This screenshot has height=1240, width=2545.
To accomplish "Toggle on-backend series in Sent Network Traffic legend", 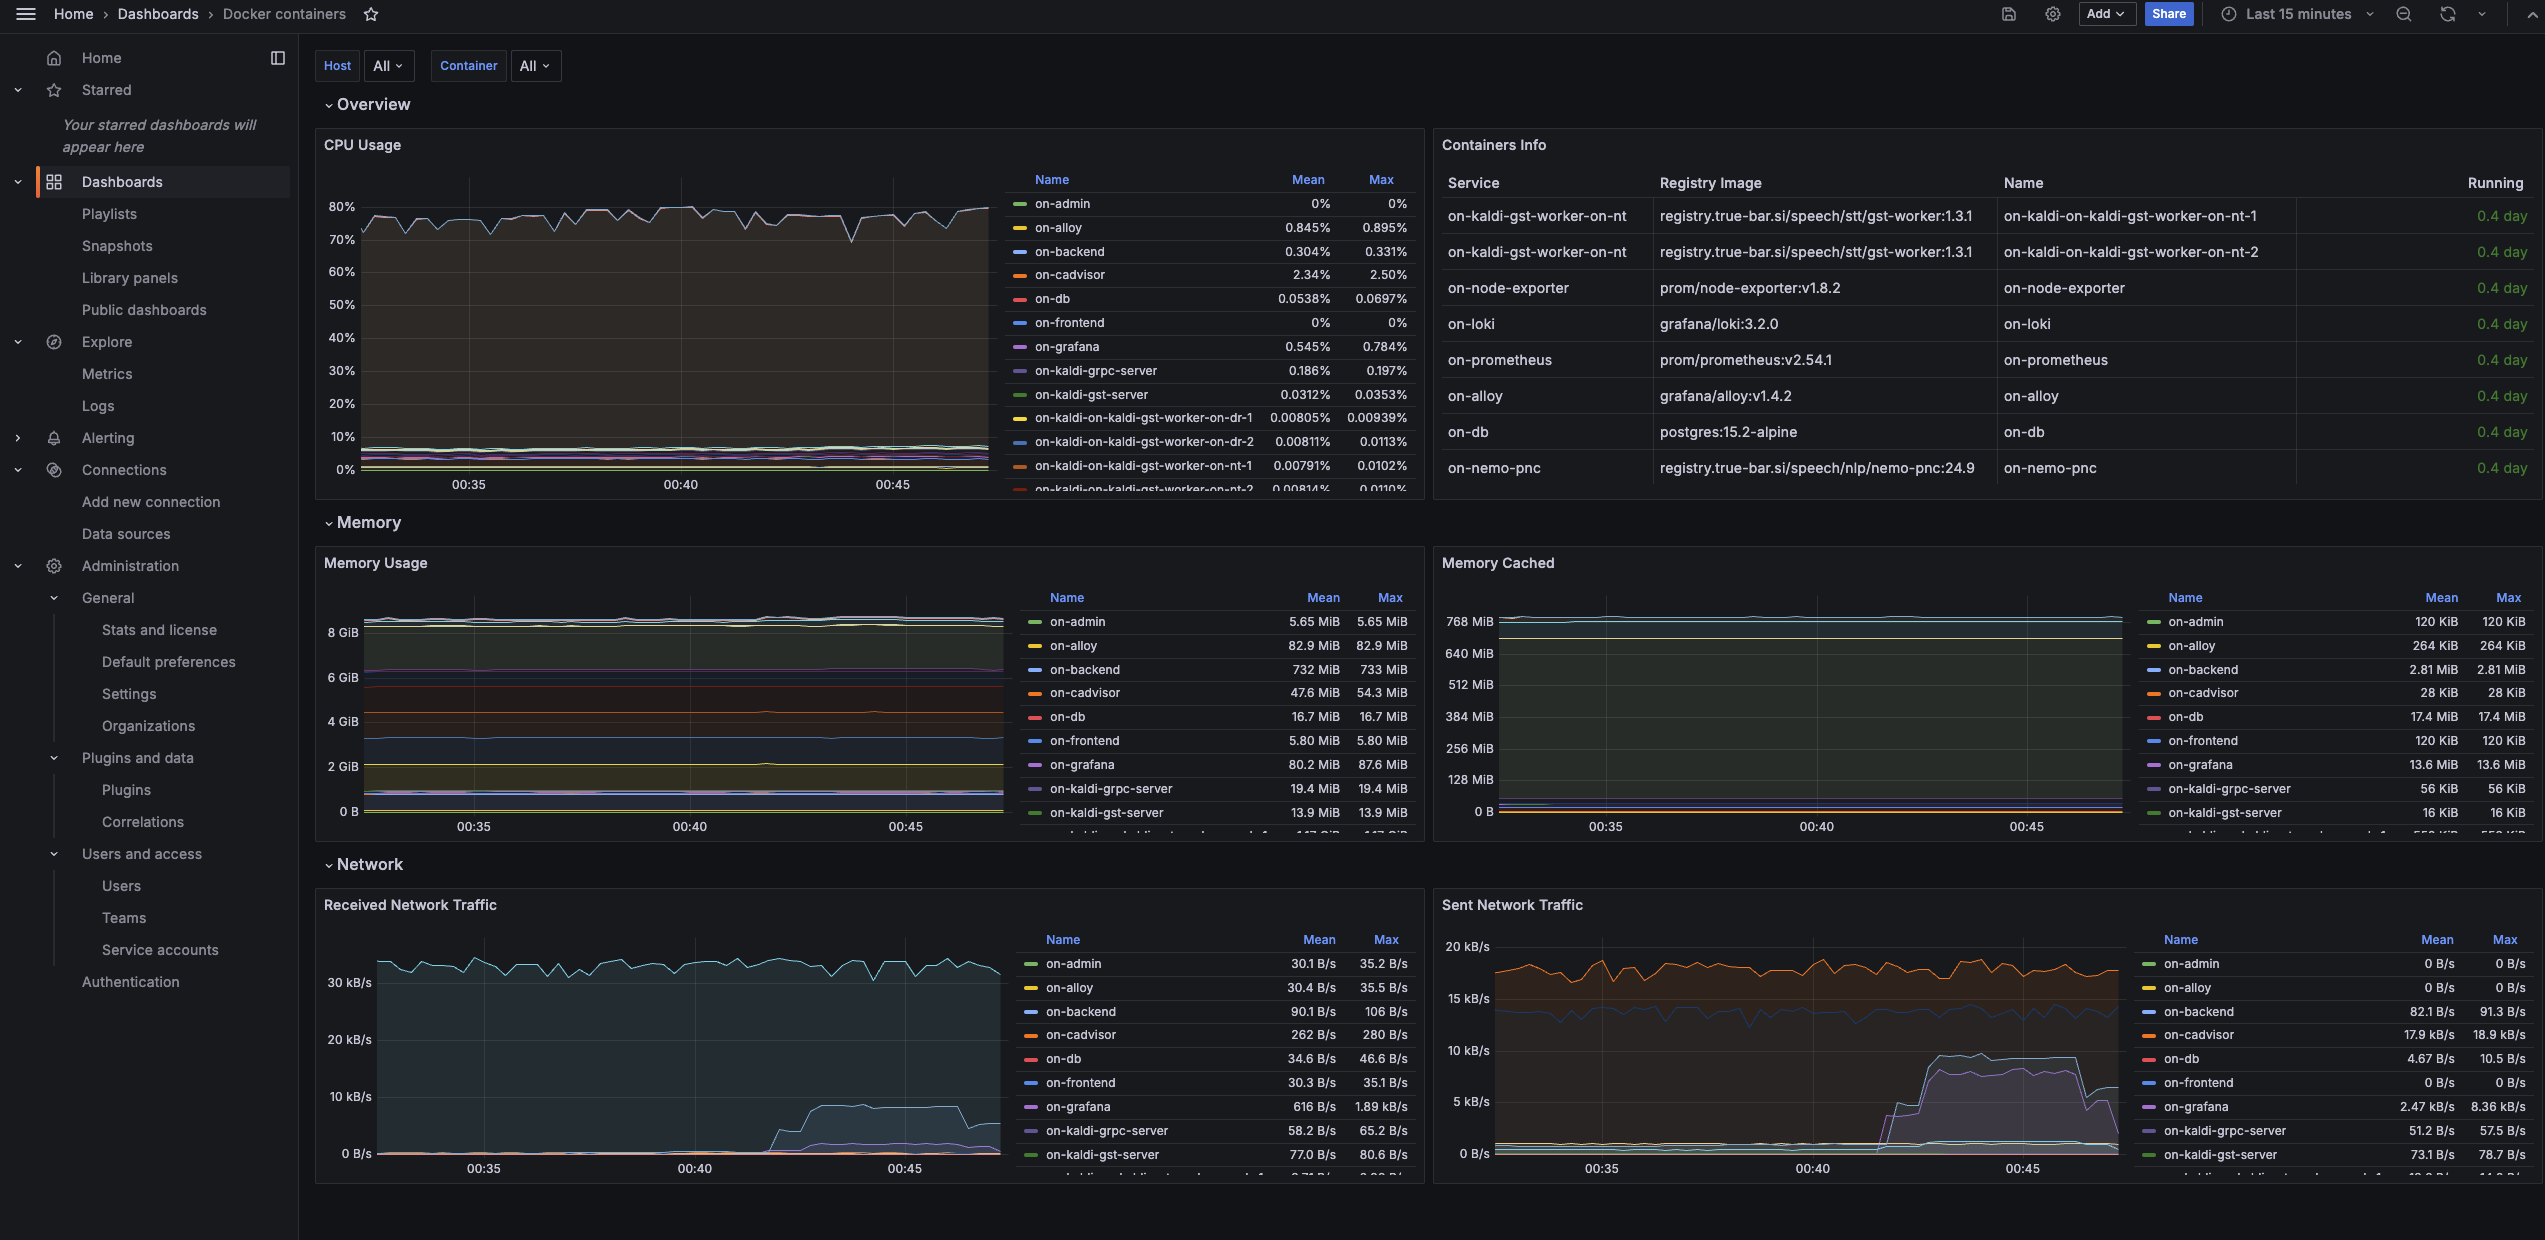I will 2198,1012.
